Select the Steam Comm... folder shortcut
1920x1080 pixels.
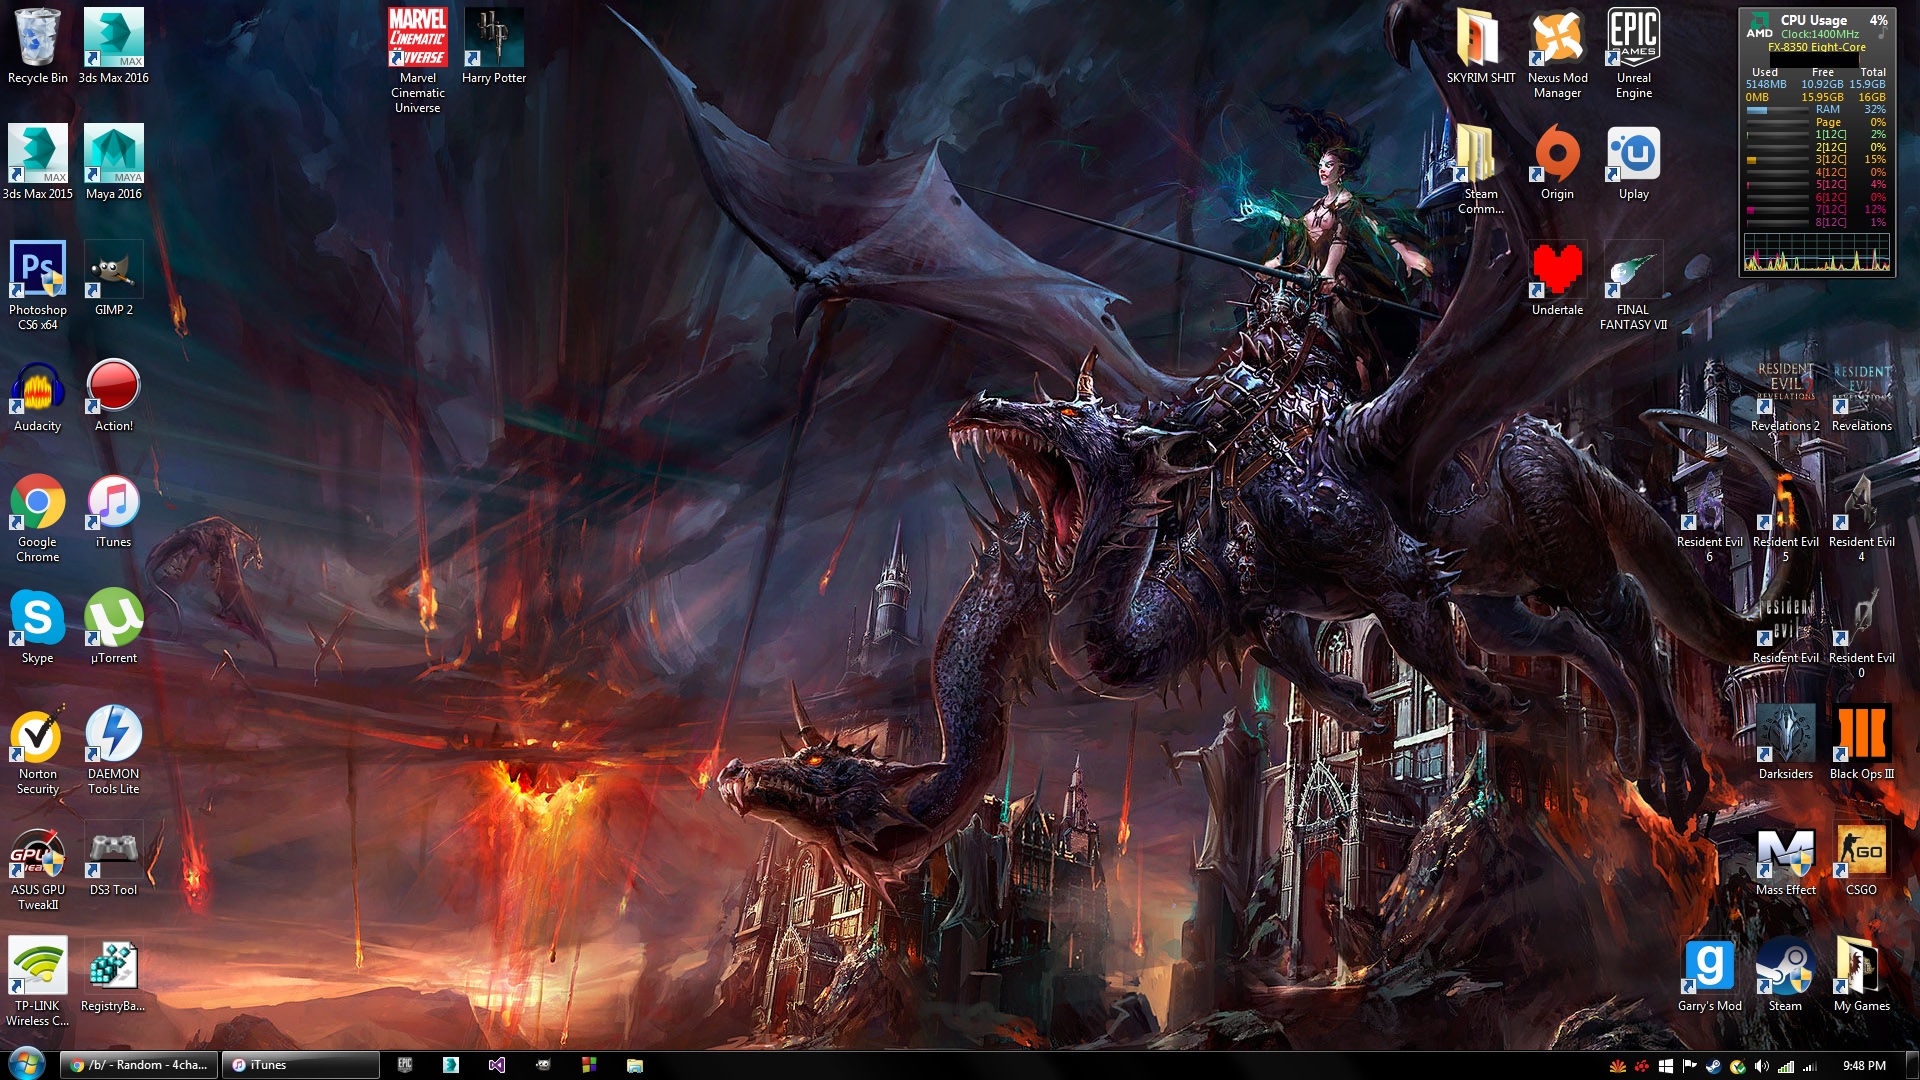(x=1481, y=169)
